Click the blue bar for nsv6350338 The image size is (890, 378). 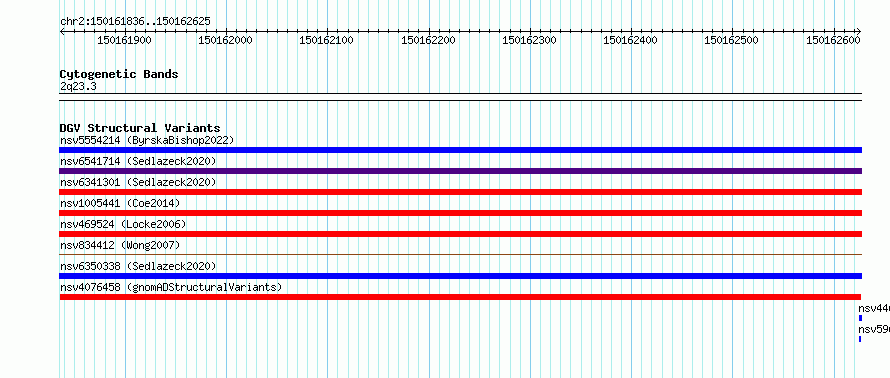(461, 276)
